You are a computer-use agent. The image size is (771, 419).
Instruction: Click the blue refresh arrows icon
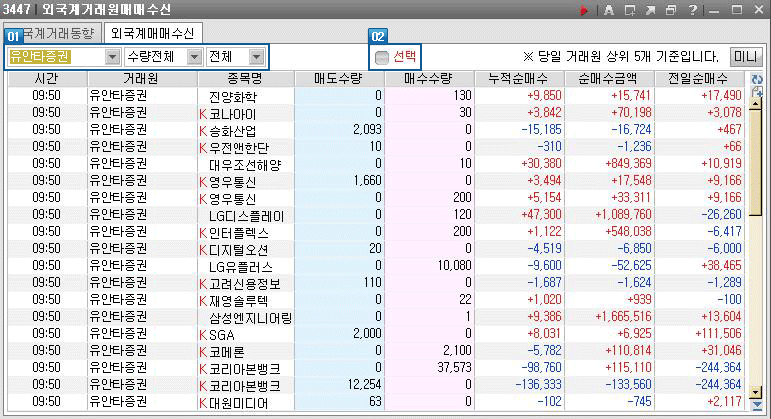pyautogui.click(x=757, y=79)
